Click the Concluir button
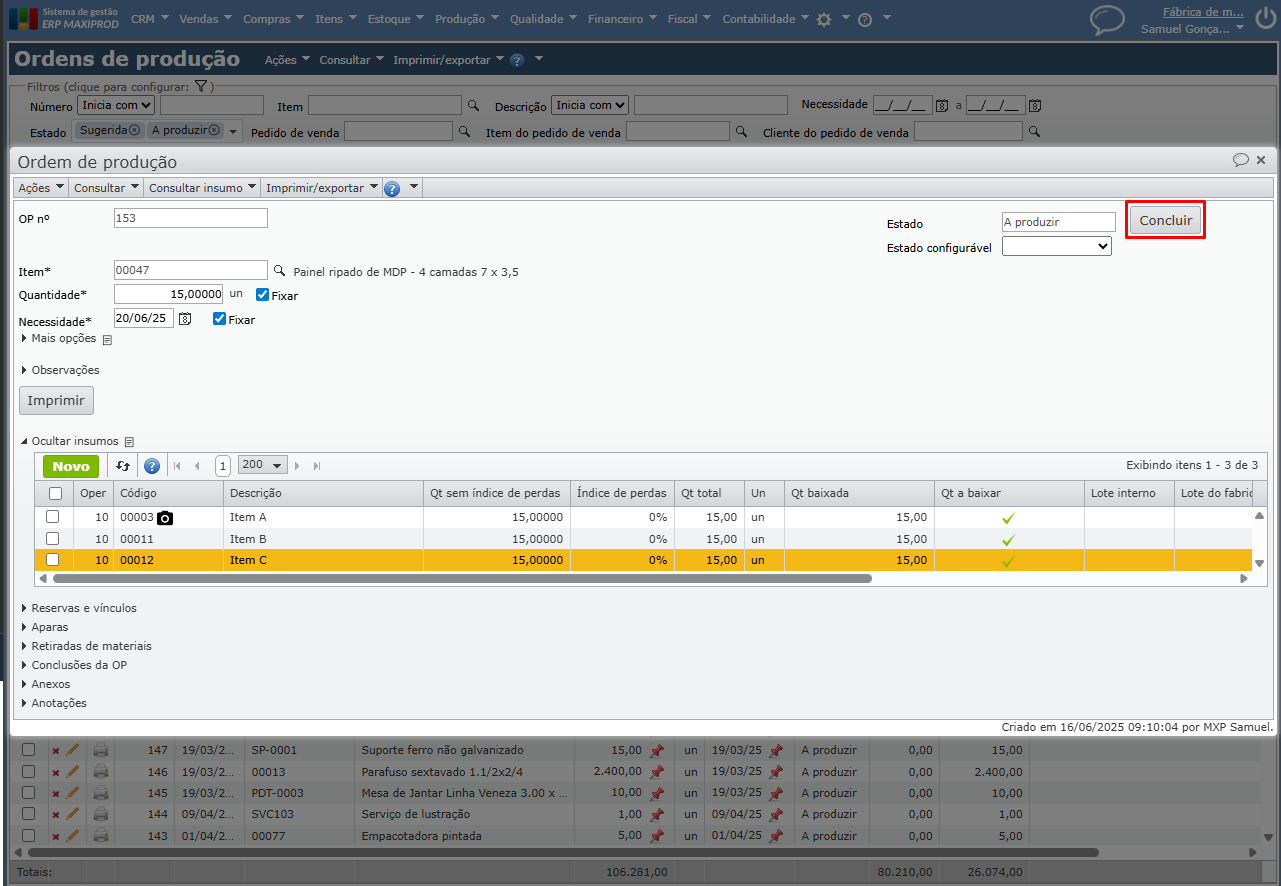Screen dimensions: 1281x886 (1165, 221)
